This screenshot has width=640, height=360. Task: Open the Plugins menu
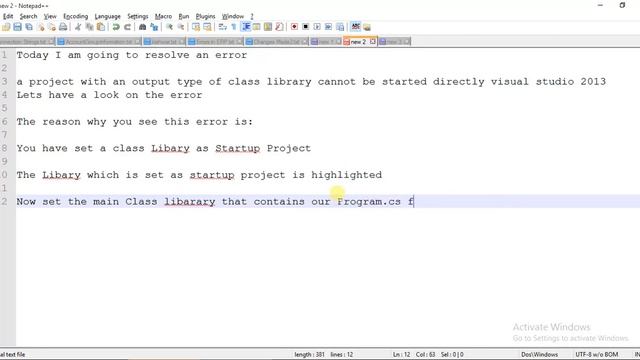205,16
